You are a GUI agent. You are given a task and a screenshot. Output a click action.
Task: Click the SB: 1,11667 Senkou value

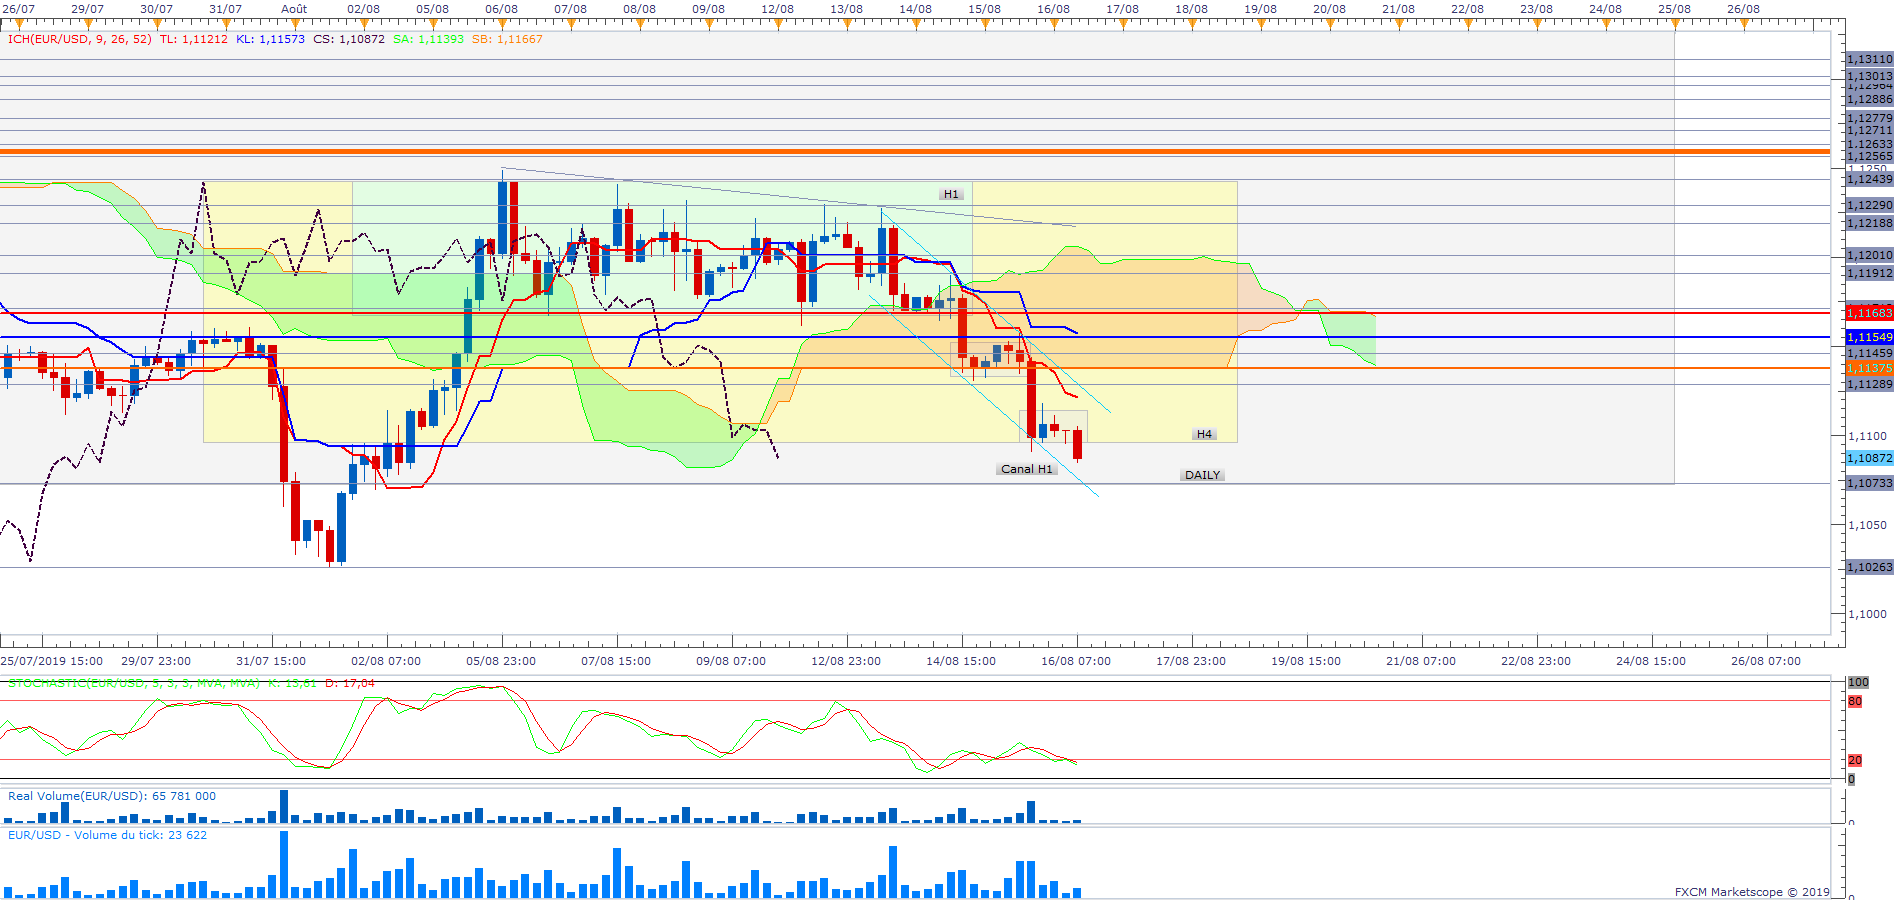click(507, 39)
